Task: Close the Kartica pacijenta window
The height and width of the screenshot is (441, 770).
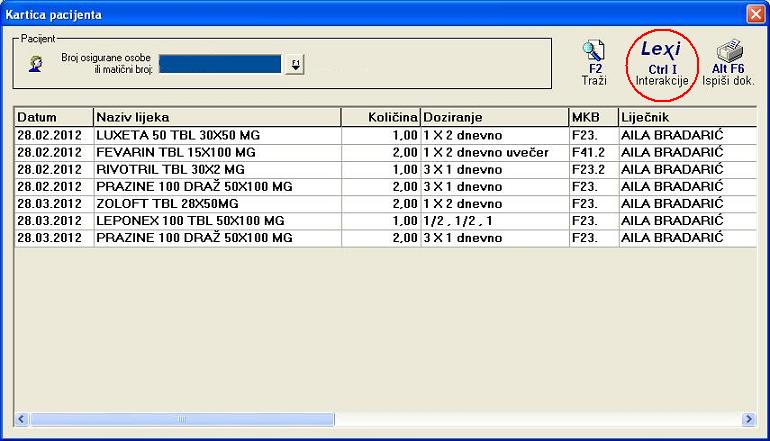Action: 755,14
